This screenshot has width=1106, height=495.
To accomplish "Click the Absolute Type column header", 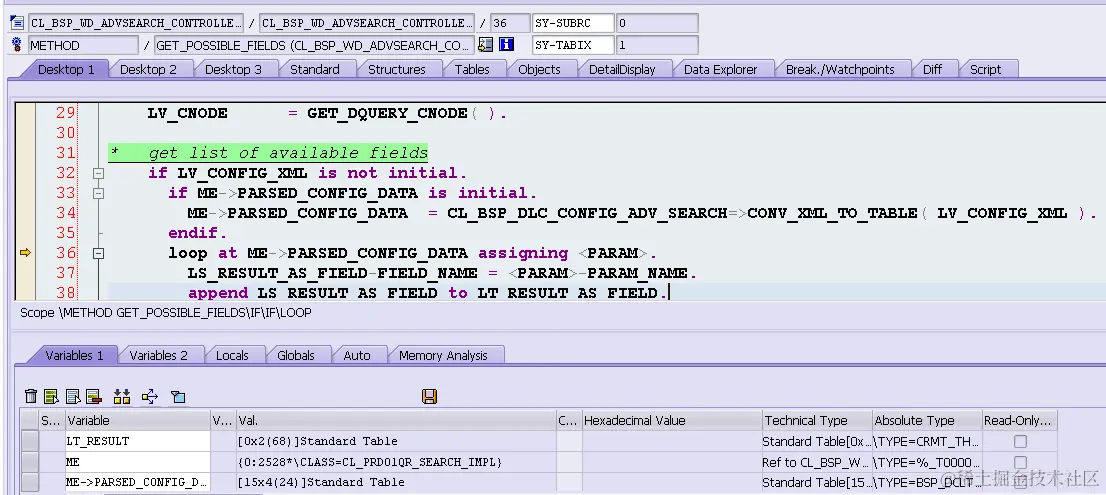I will pos(927,420).
